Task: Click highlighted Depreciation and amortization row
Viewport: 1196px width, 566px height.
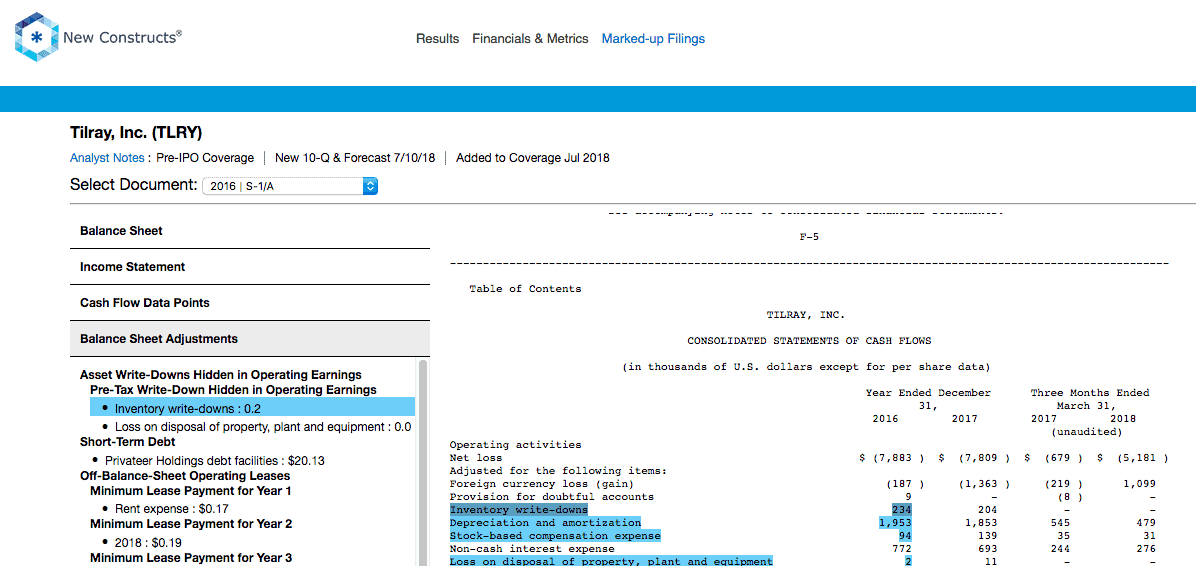Action: tap(545, 523)
